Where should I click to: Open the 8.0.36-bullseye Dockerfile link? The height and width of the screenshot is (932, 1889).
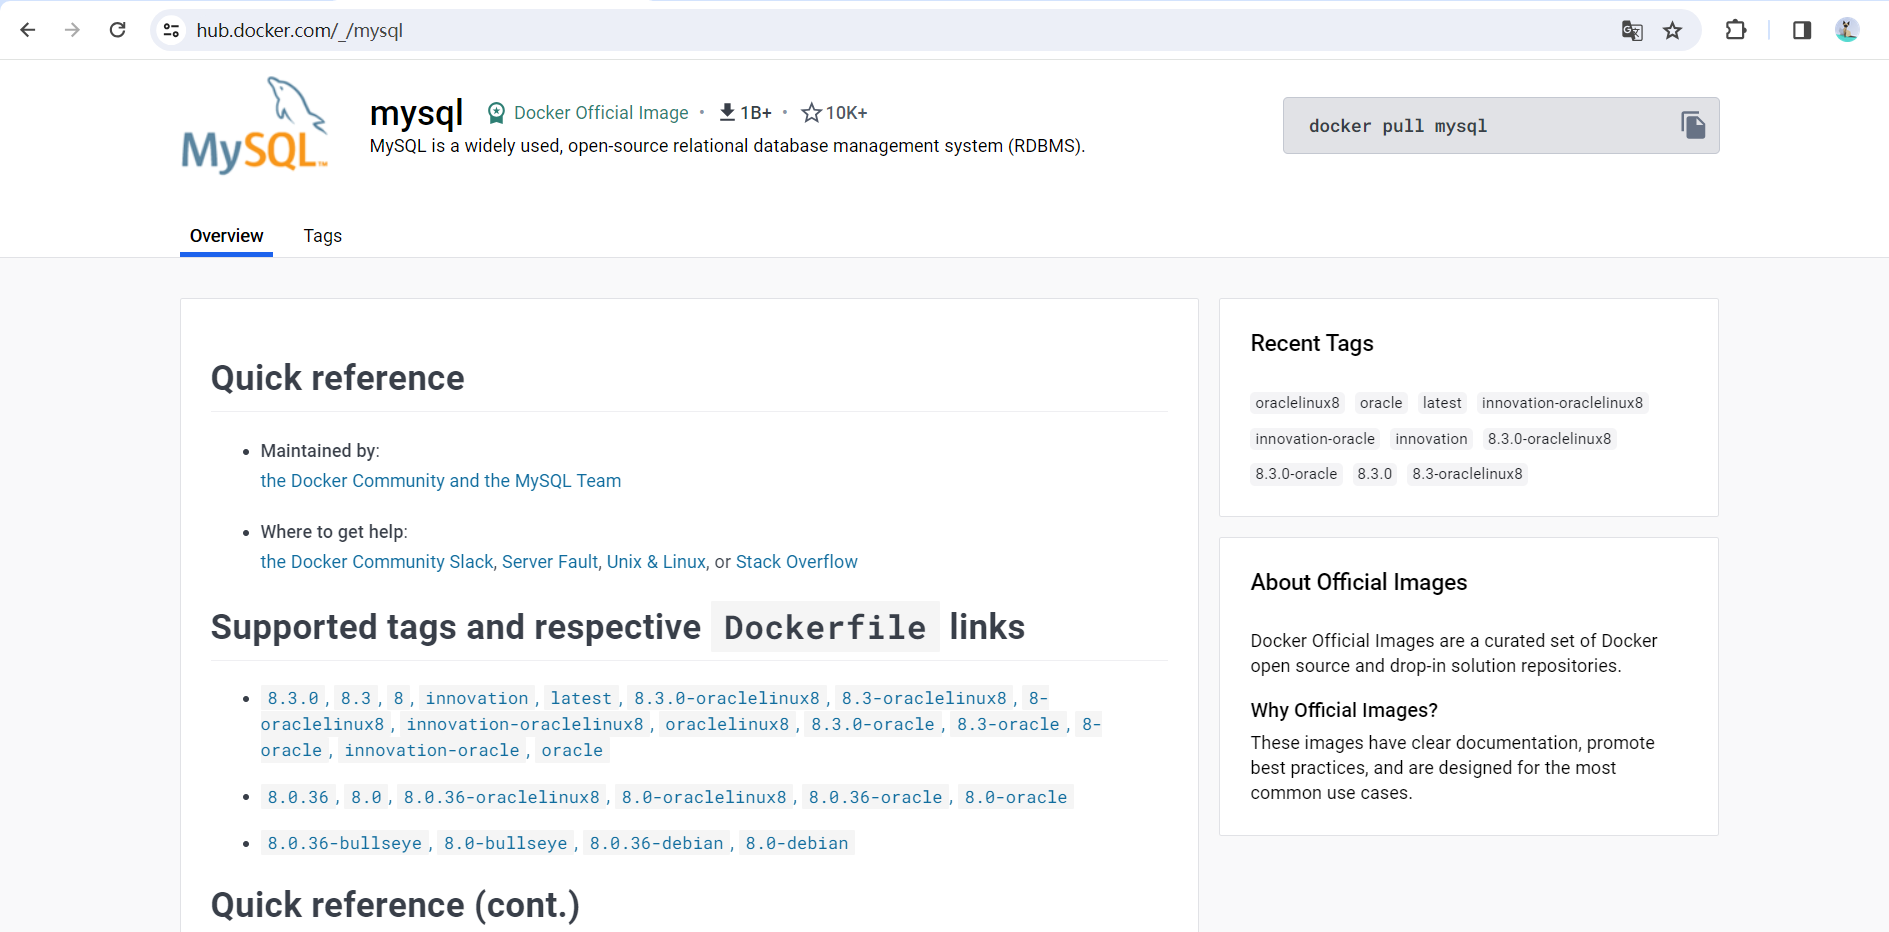point(345,843)
